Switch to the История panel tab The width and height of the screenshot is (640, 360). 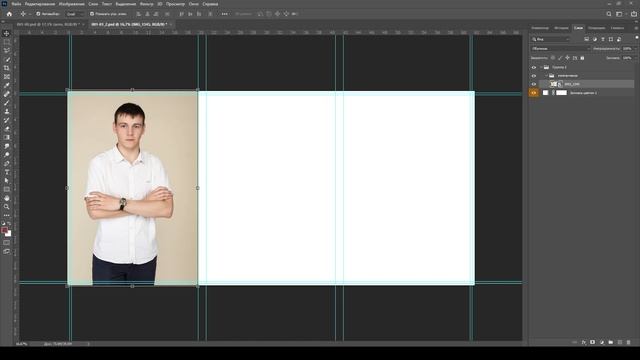[561, 28]
